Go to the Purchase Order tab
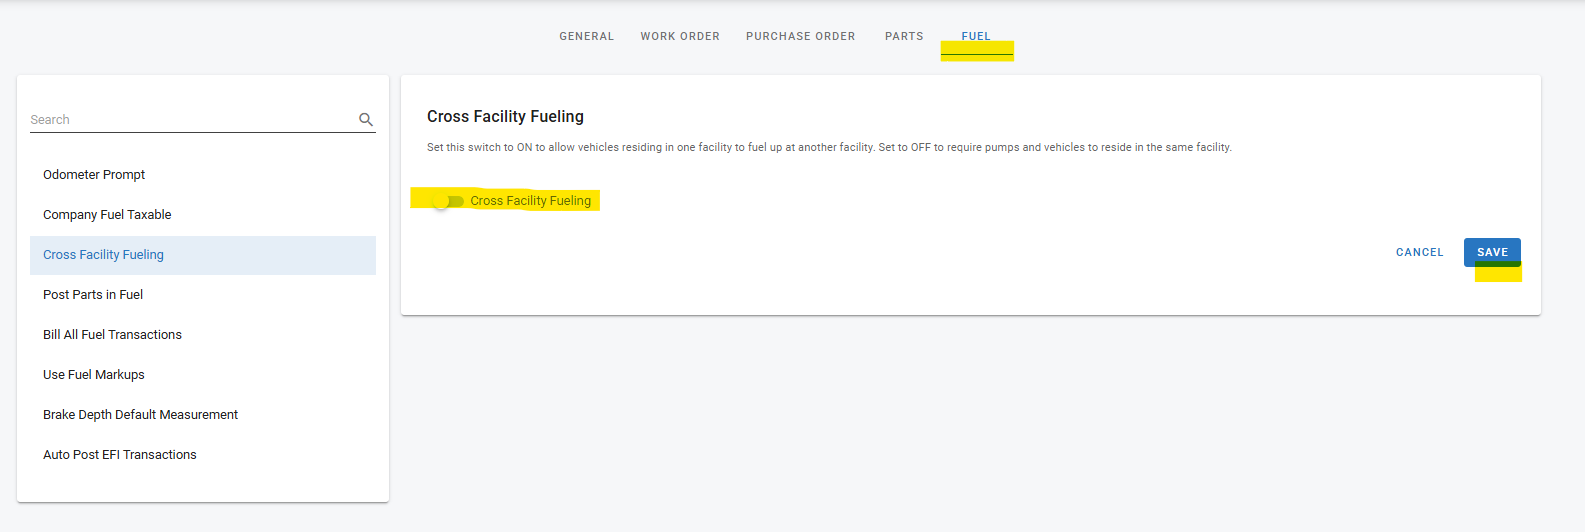 tap(800, 36)
